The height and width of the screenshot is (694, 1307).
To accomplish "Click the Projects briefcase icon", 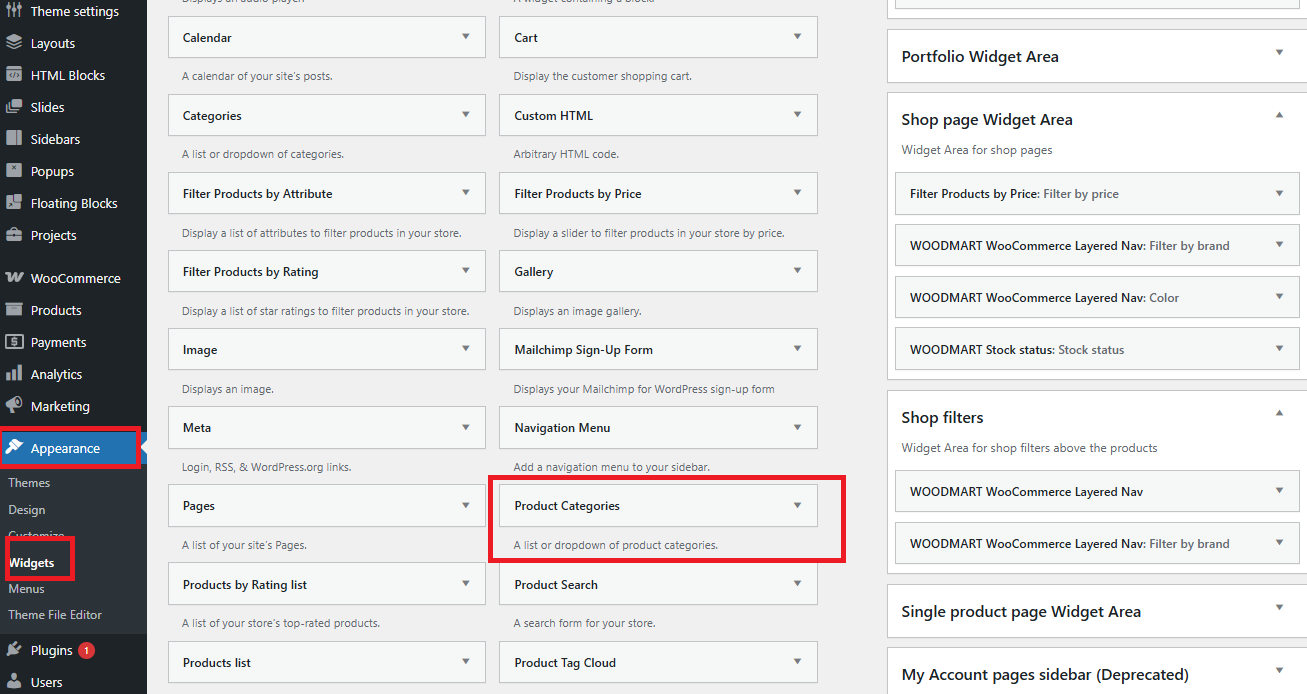I will [x=14, y=235].
